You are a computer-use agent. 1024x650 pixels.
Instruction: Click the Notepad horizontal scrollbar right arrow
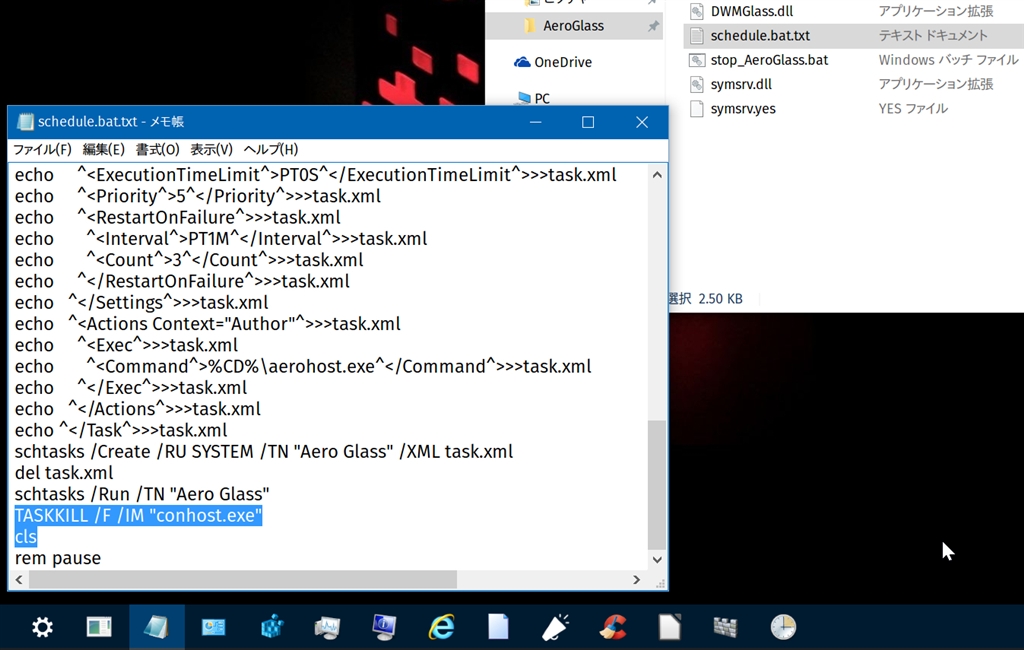pyautogui.click(x=637, y=579)
